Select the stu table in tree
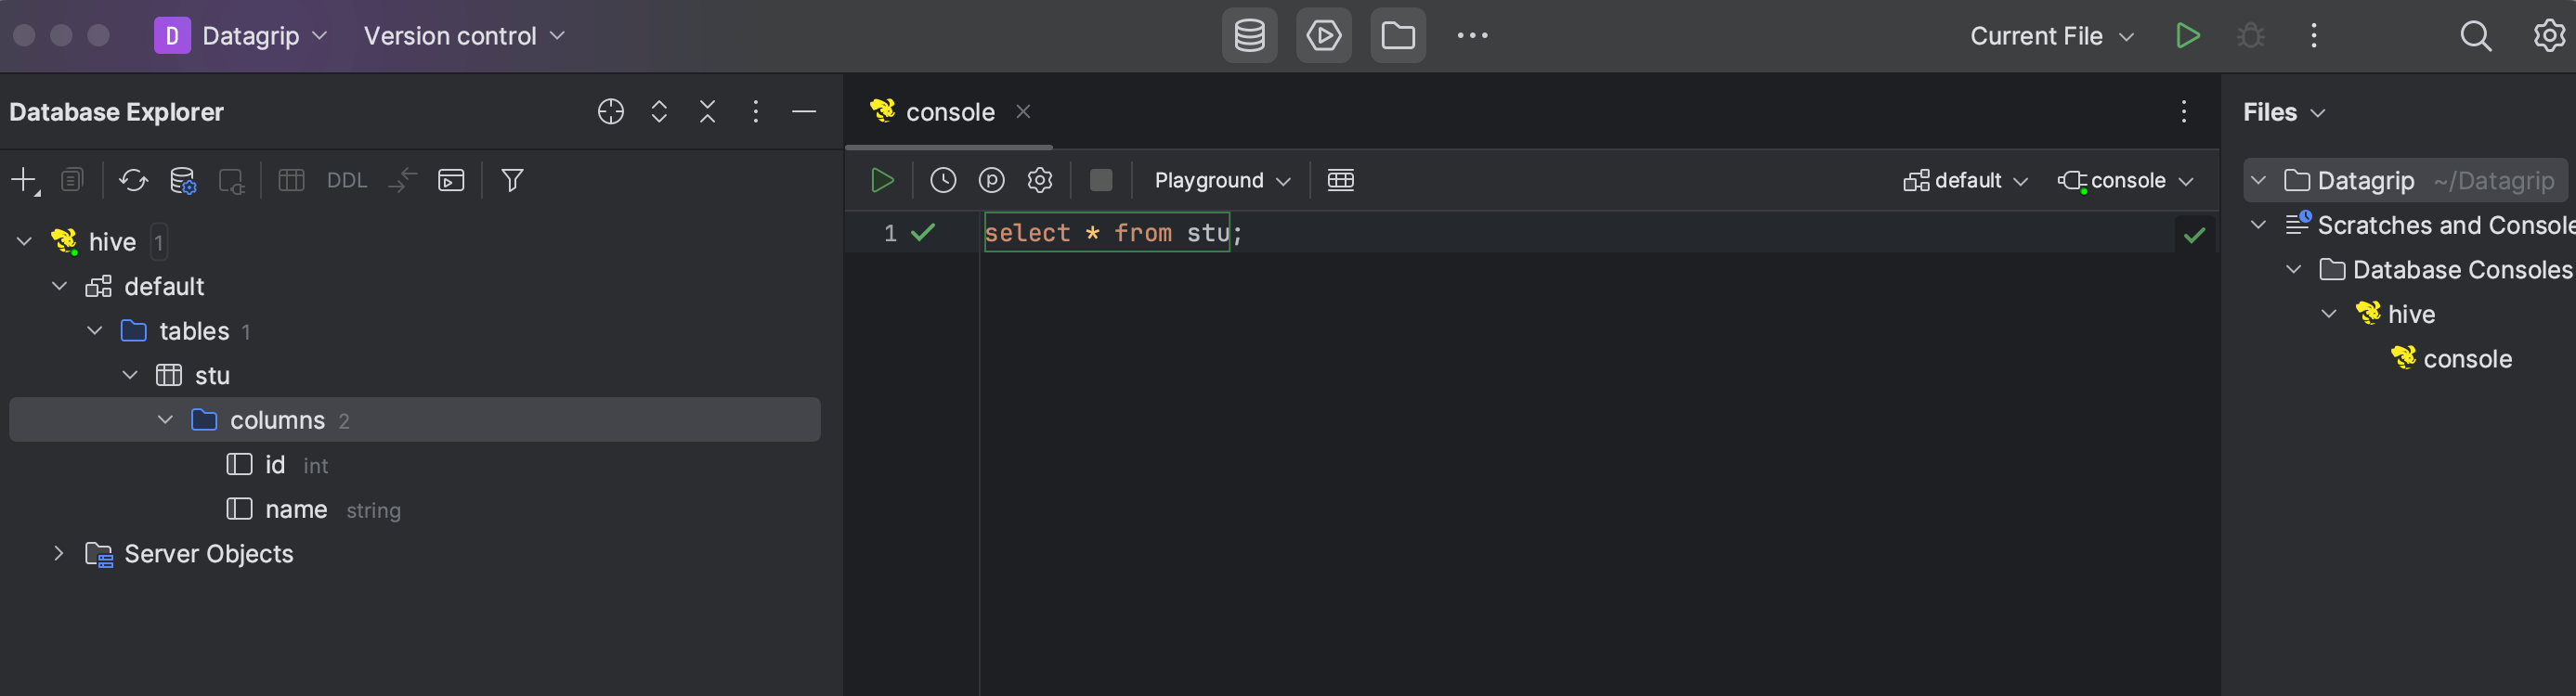 [193, 376]
